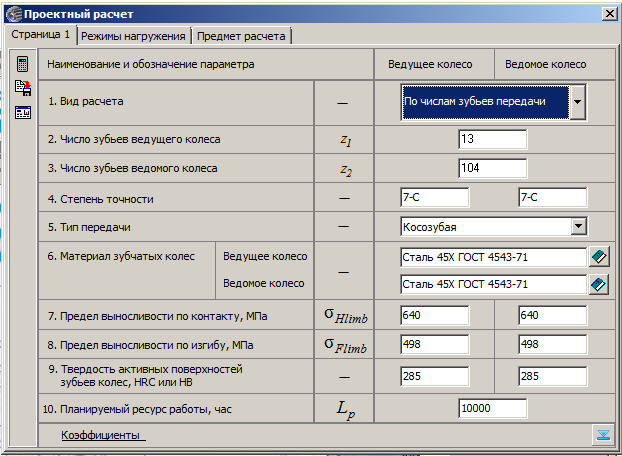Click the Коэффициенты link
This screenshot has width=622, height=456.
[103, 435]
